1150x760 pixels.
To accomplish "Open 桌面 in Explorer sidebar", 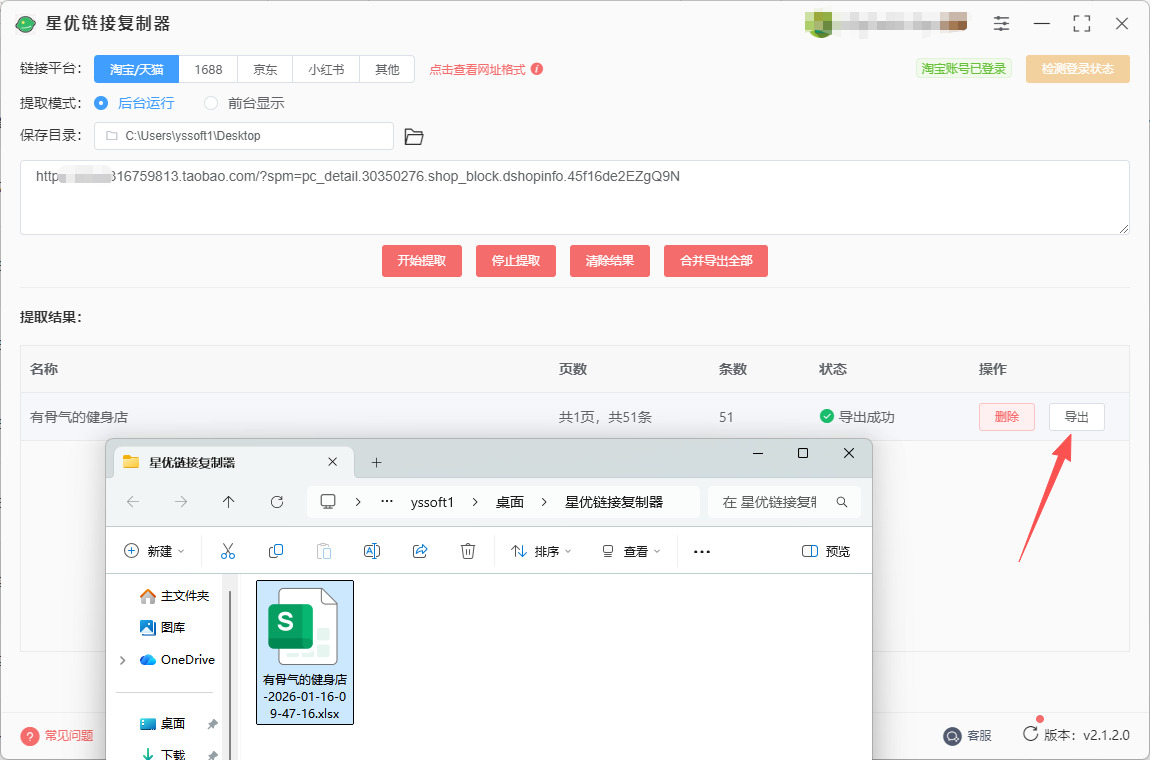I will (x=163, y=724).
